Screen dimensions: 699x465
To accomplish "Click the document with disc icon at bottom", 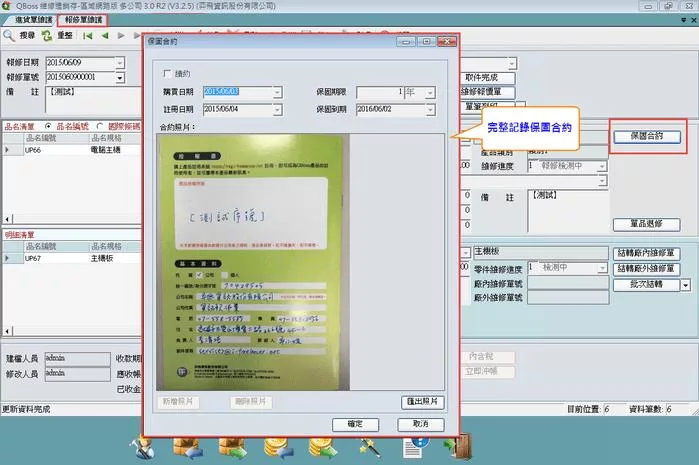I will (x=419, y=448).
